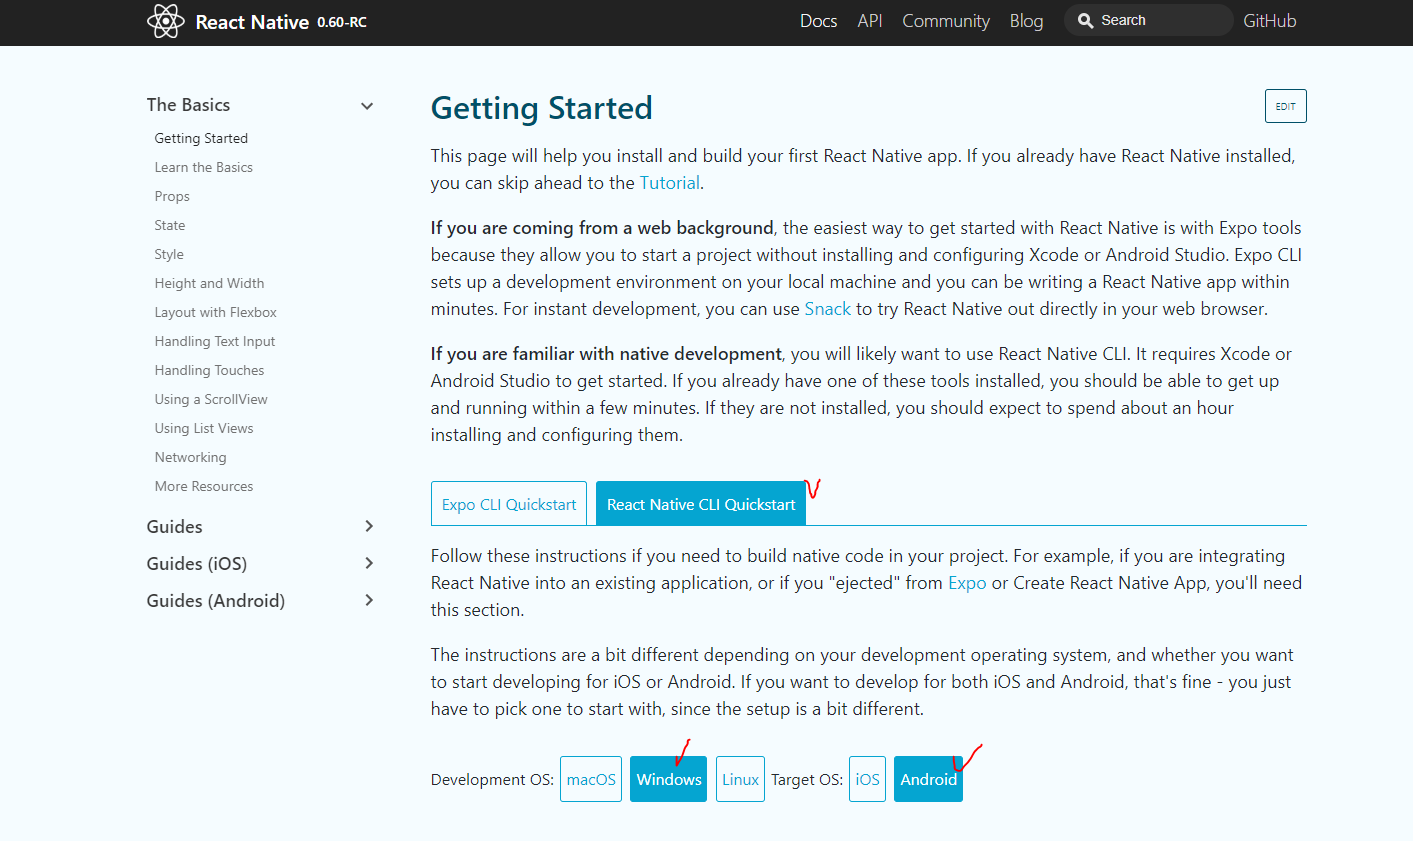
Task: Click the 0.60-RC version label
Action: click(x=342, y=22)
